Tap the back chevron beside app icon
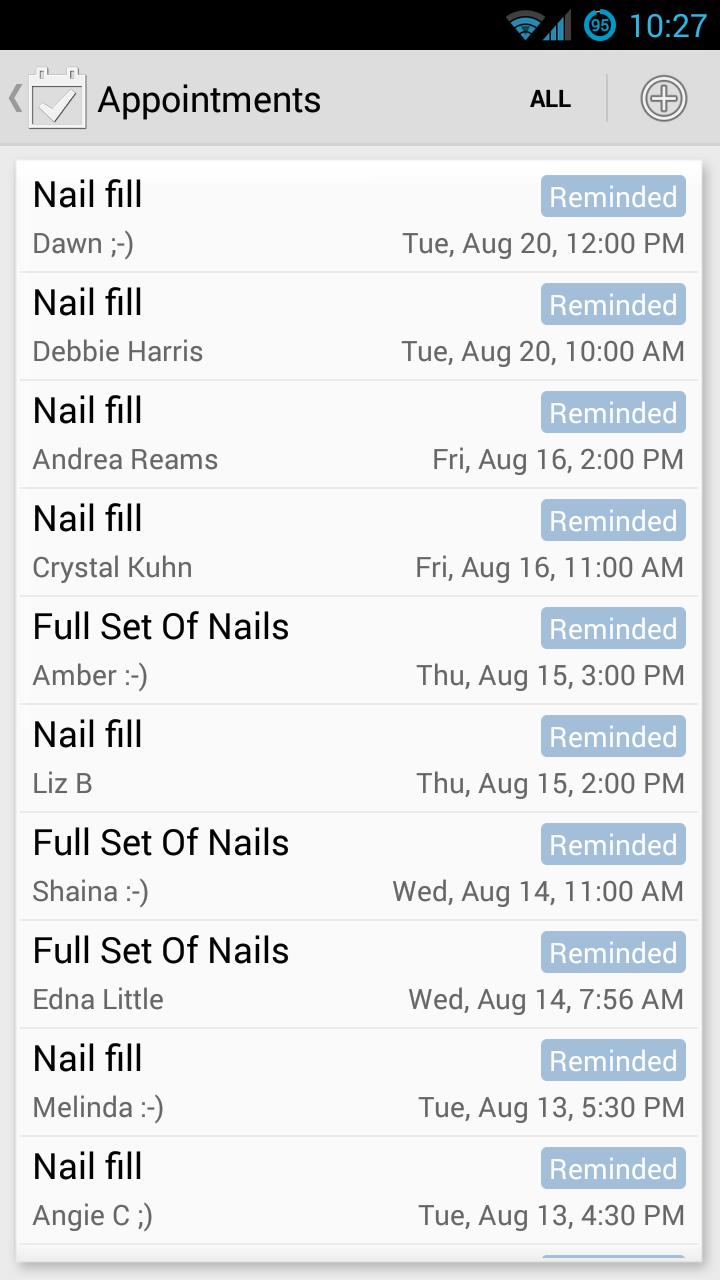This screenshot has height=1280, width=720. 15,98
